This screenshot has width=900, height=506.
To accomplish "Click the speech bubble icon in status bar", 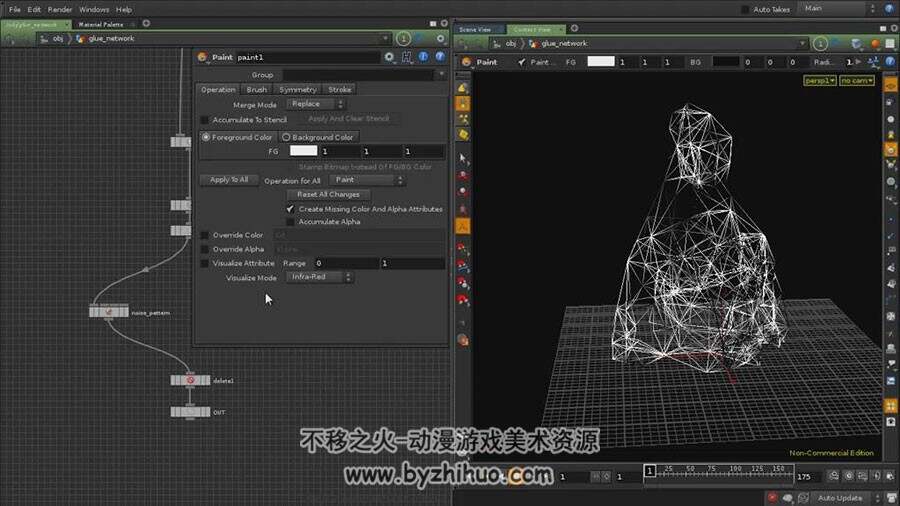I will pos(788,498).
